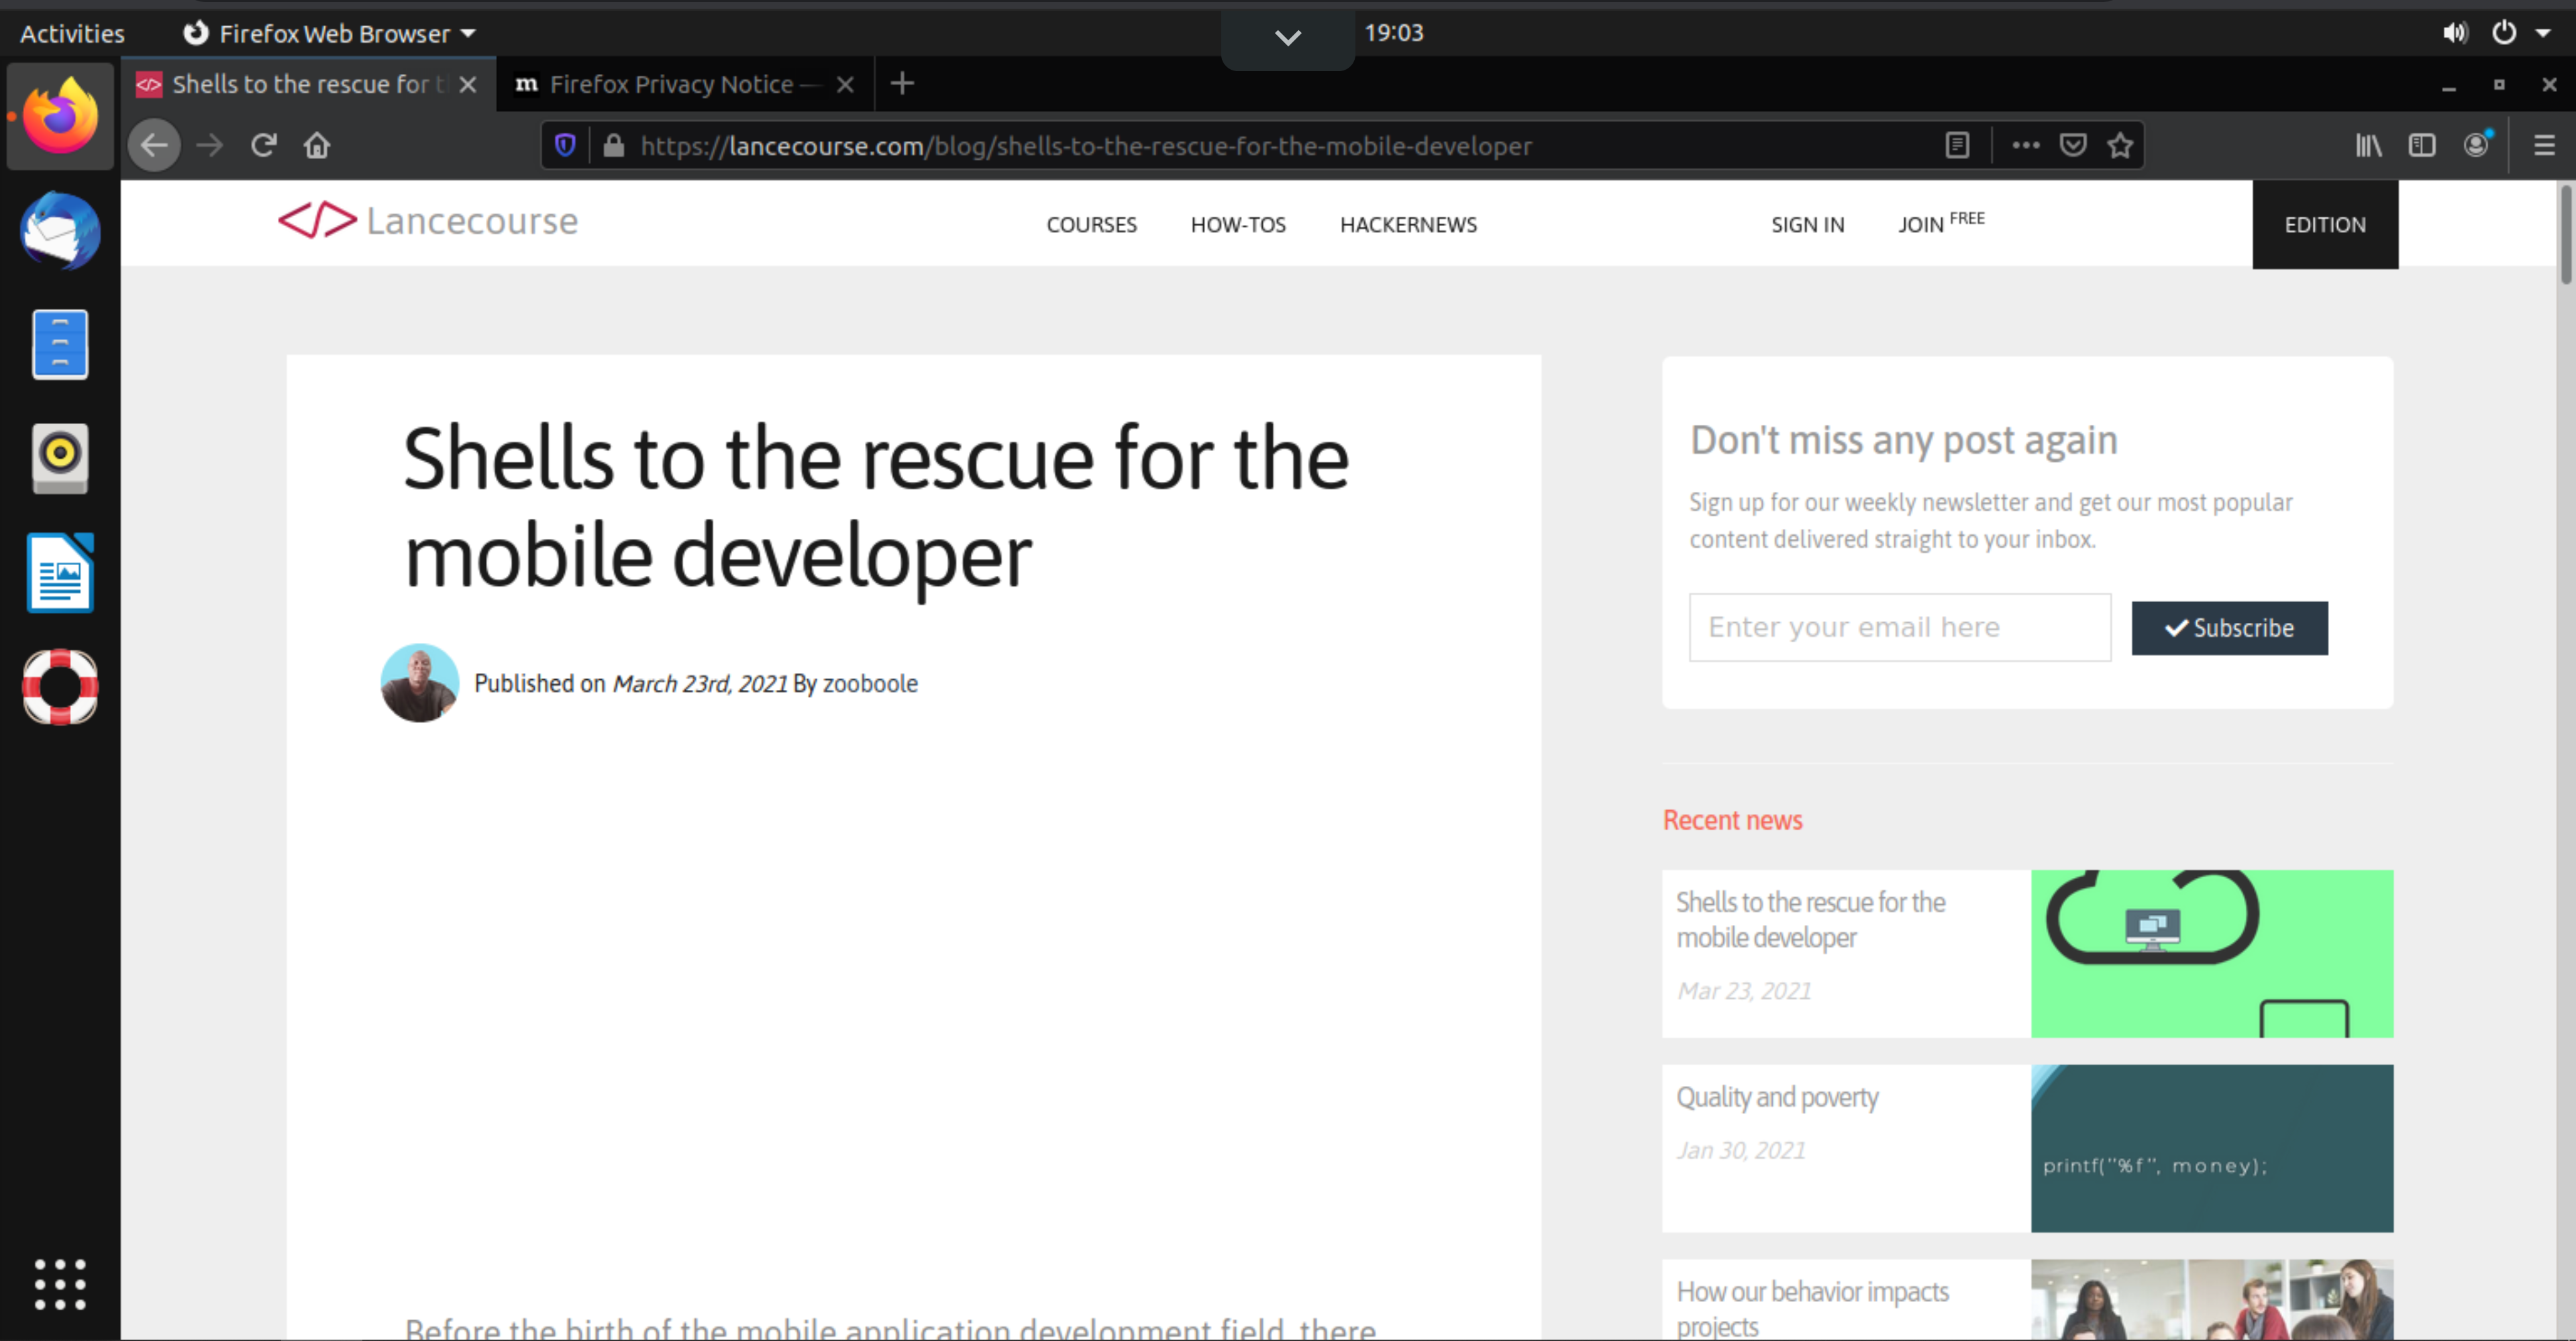Image resolution: width=2576 pixels, height=1341 pixels.
Task: Click the bookmark star icon in toolbar
Action: click(x=2120, y=145)
